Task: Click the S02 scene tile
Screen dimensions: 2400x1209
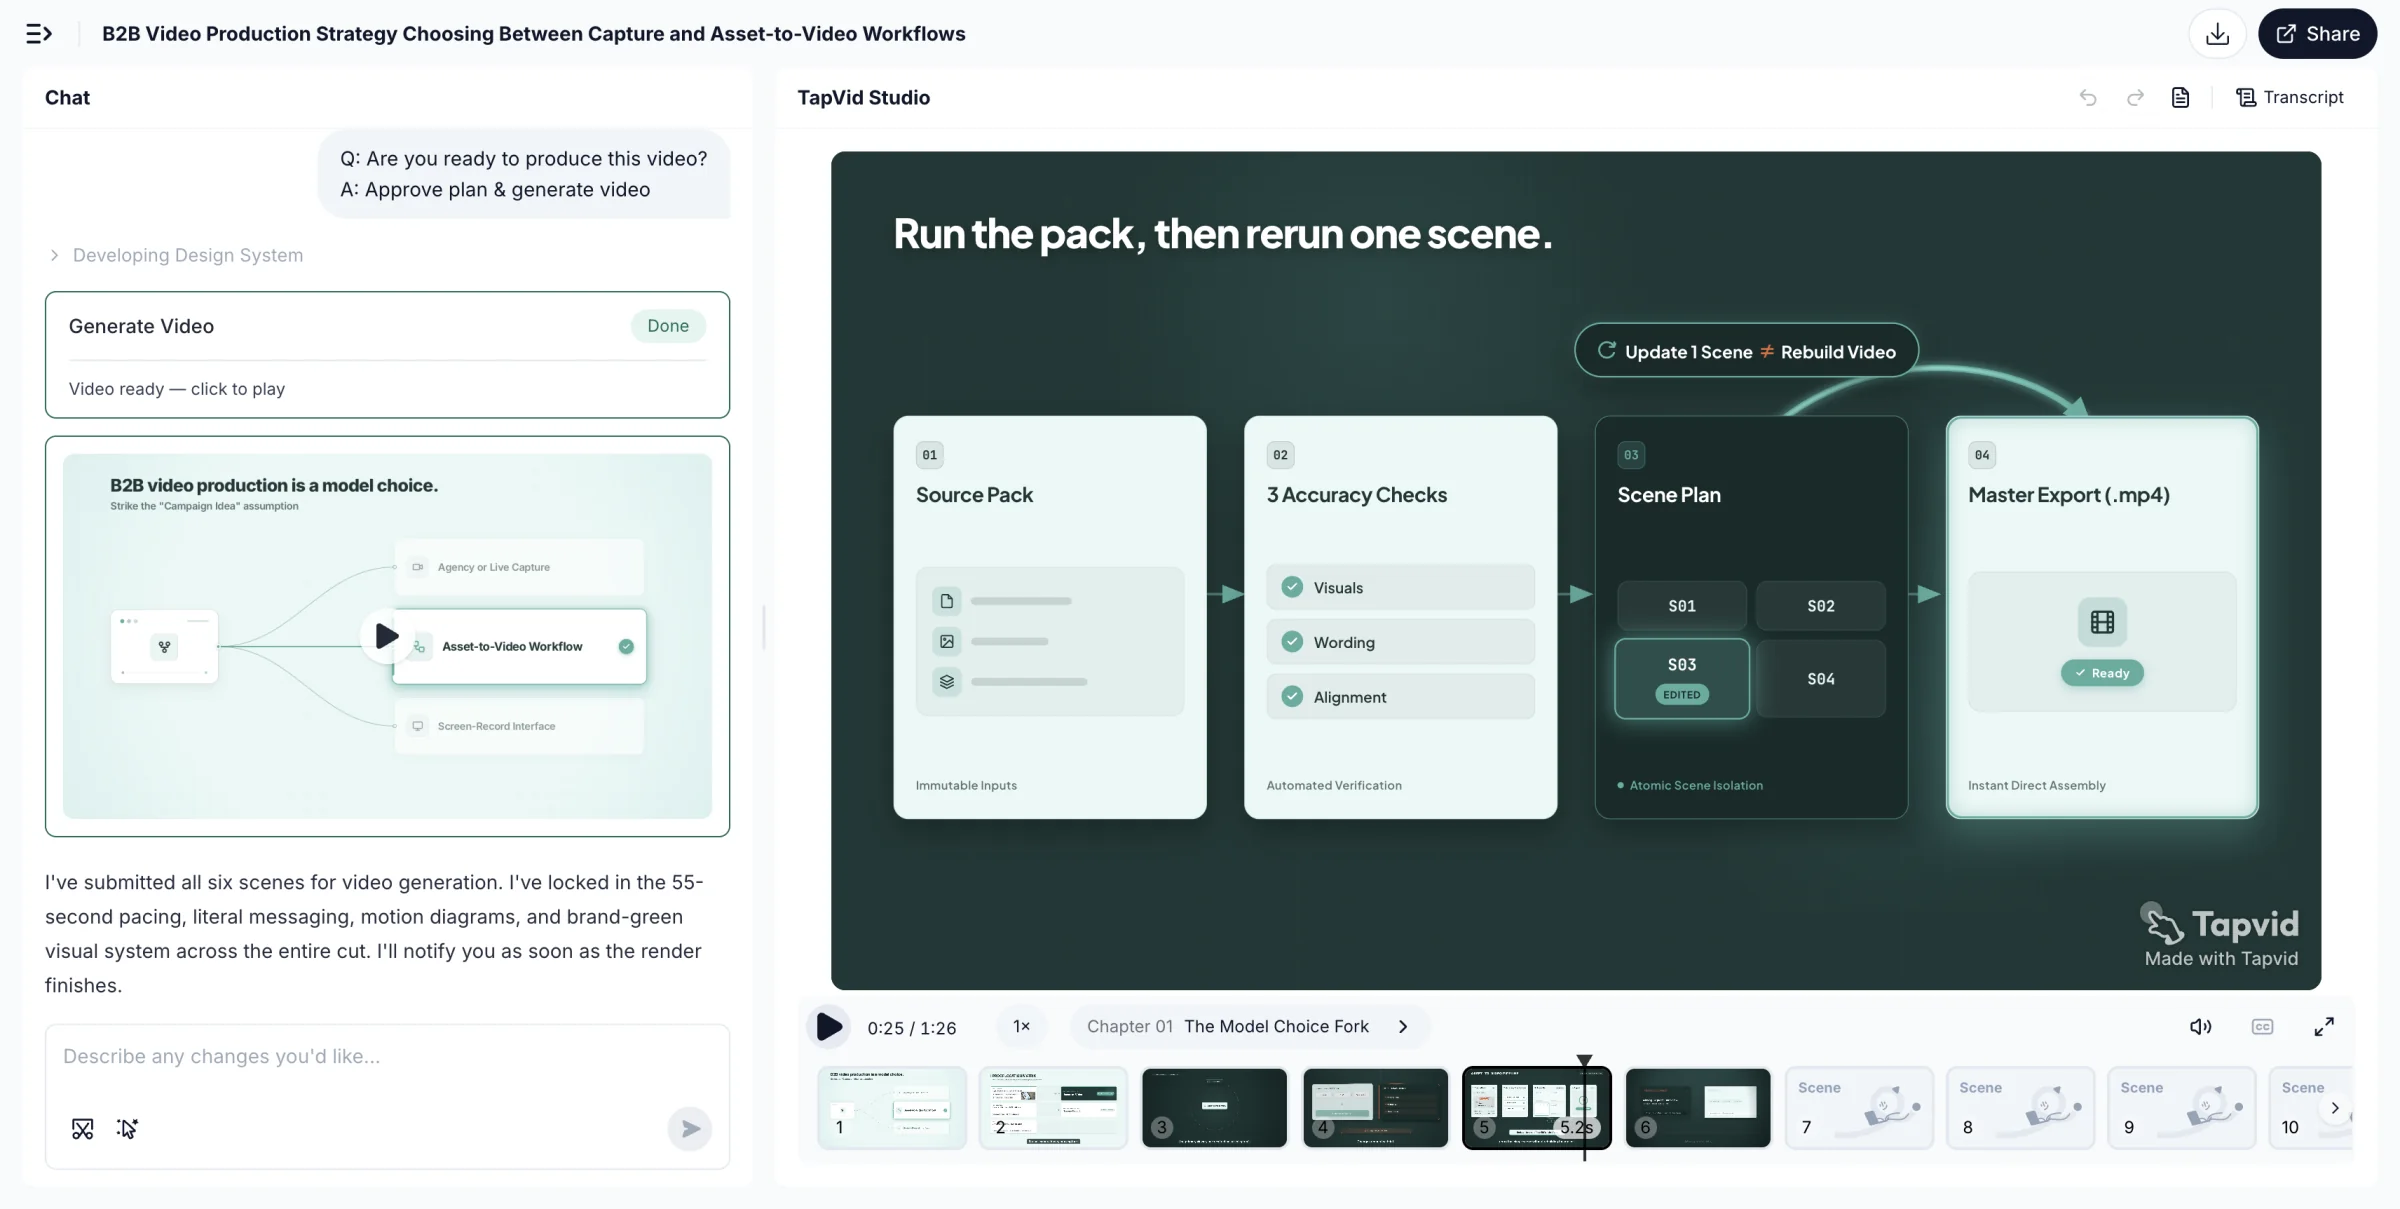Action: pyautogui.click(x=1821, y=606)
